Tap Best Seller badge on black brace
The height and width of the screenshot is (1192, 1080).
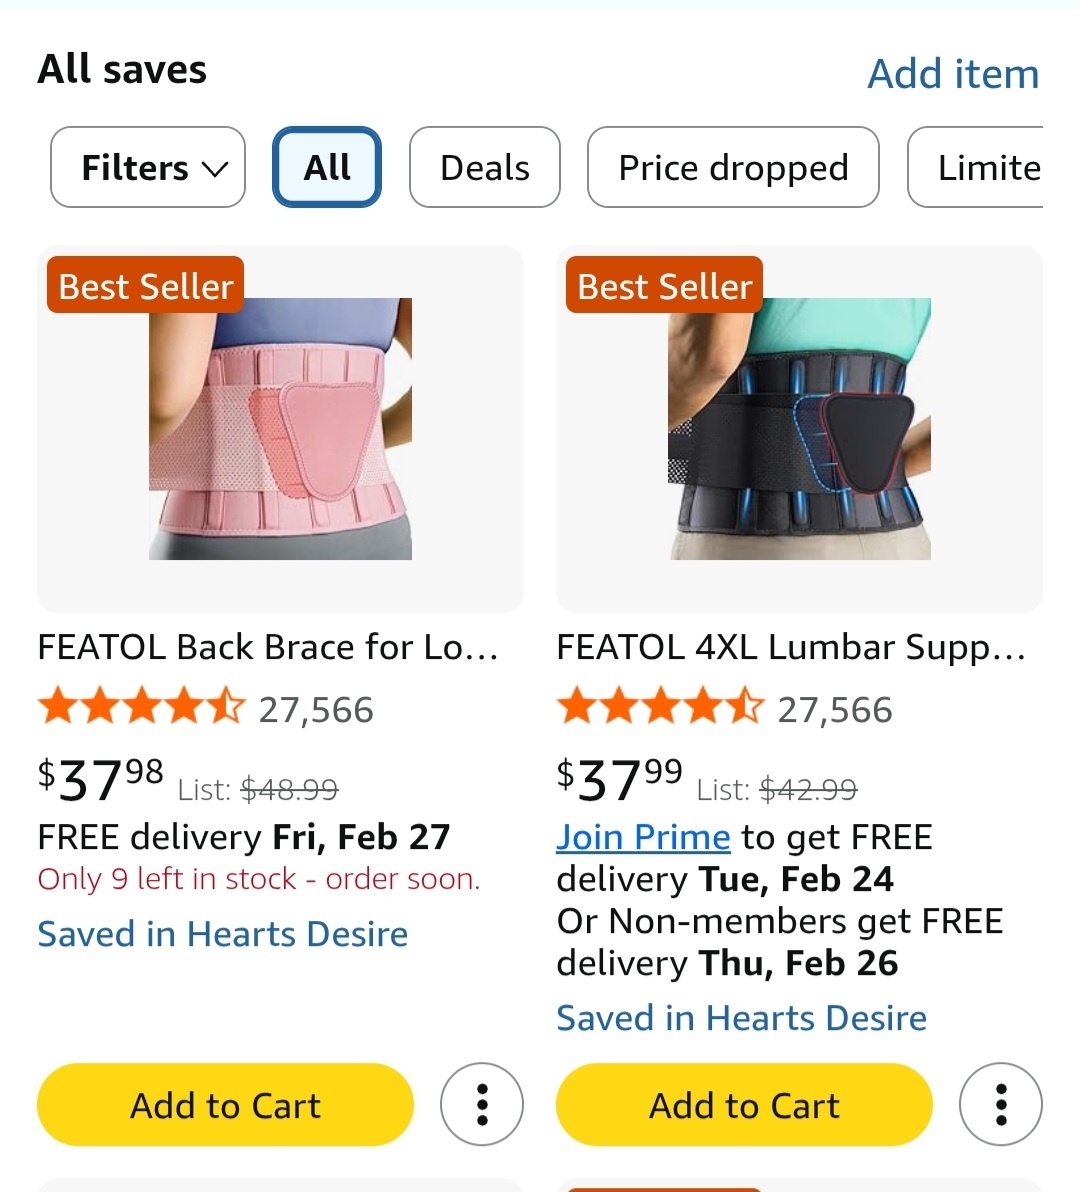tap(664, 287)
